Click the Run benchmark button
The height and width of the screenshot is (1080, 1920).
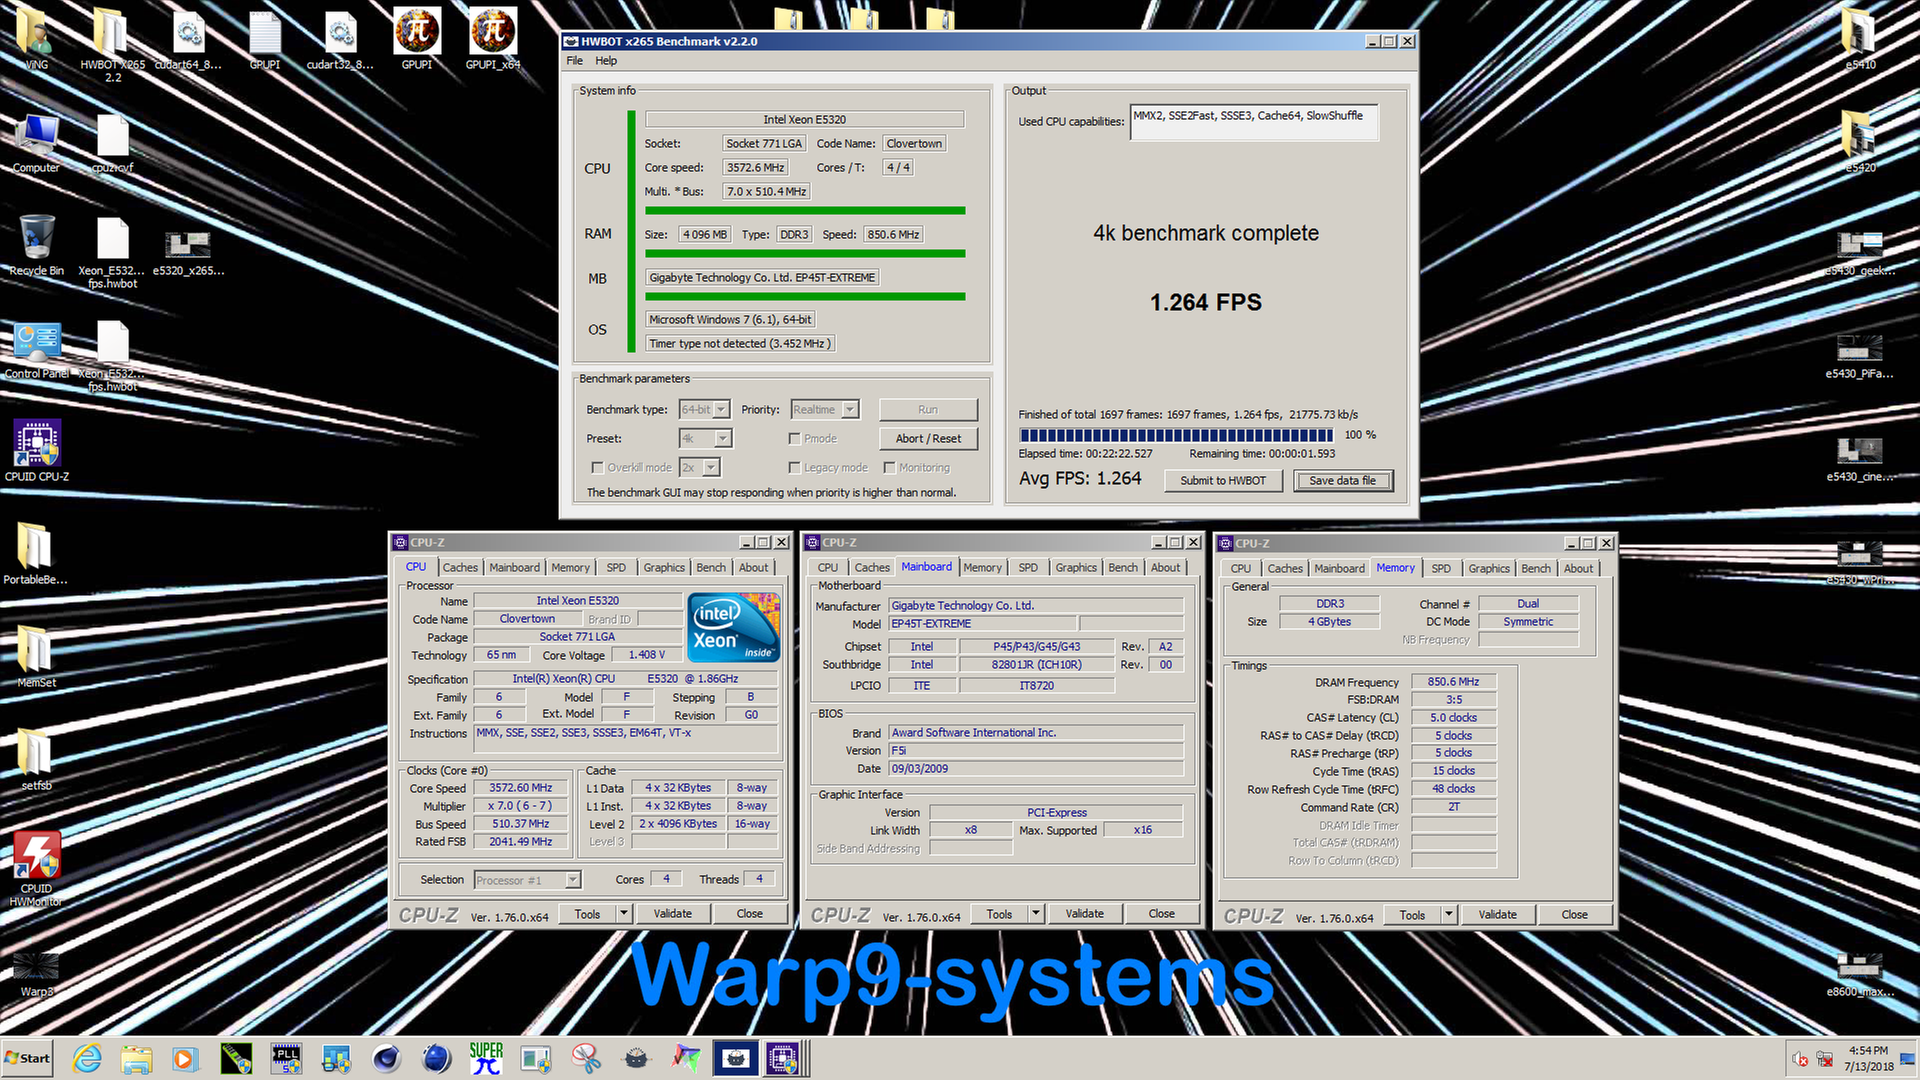tap(928, 410)
